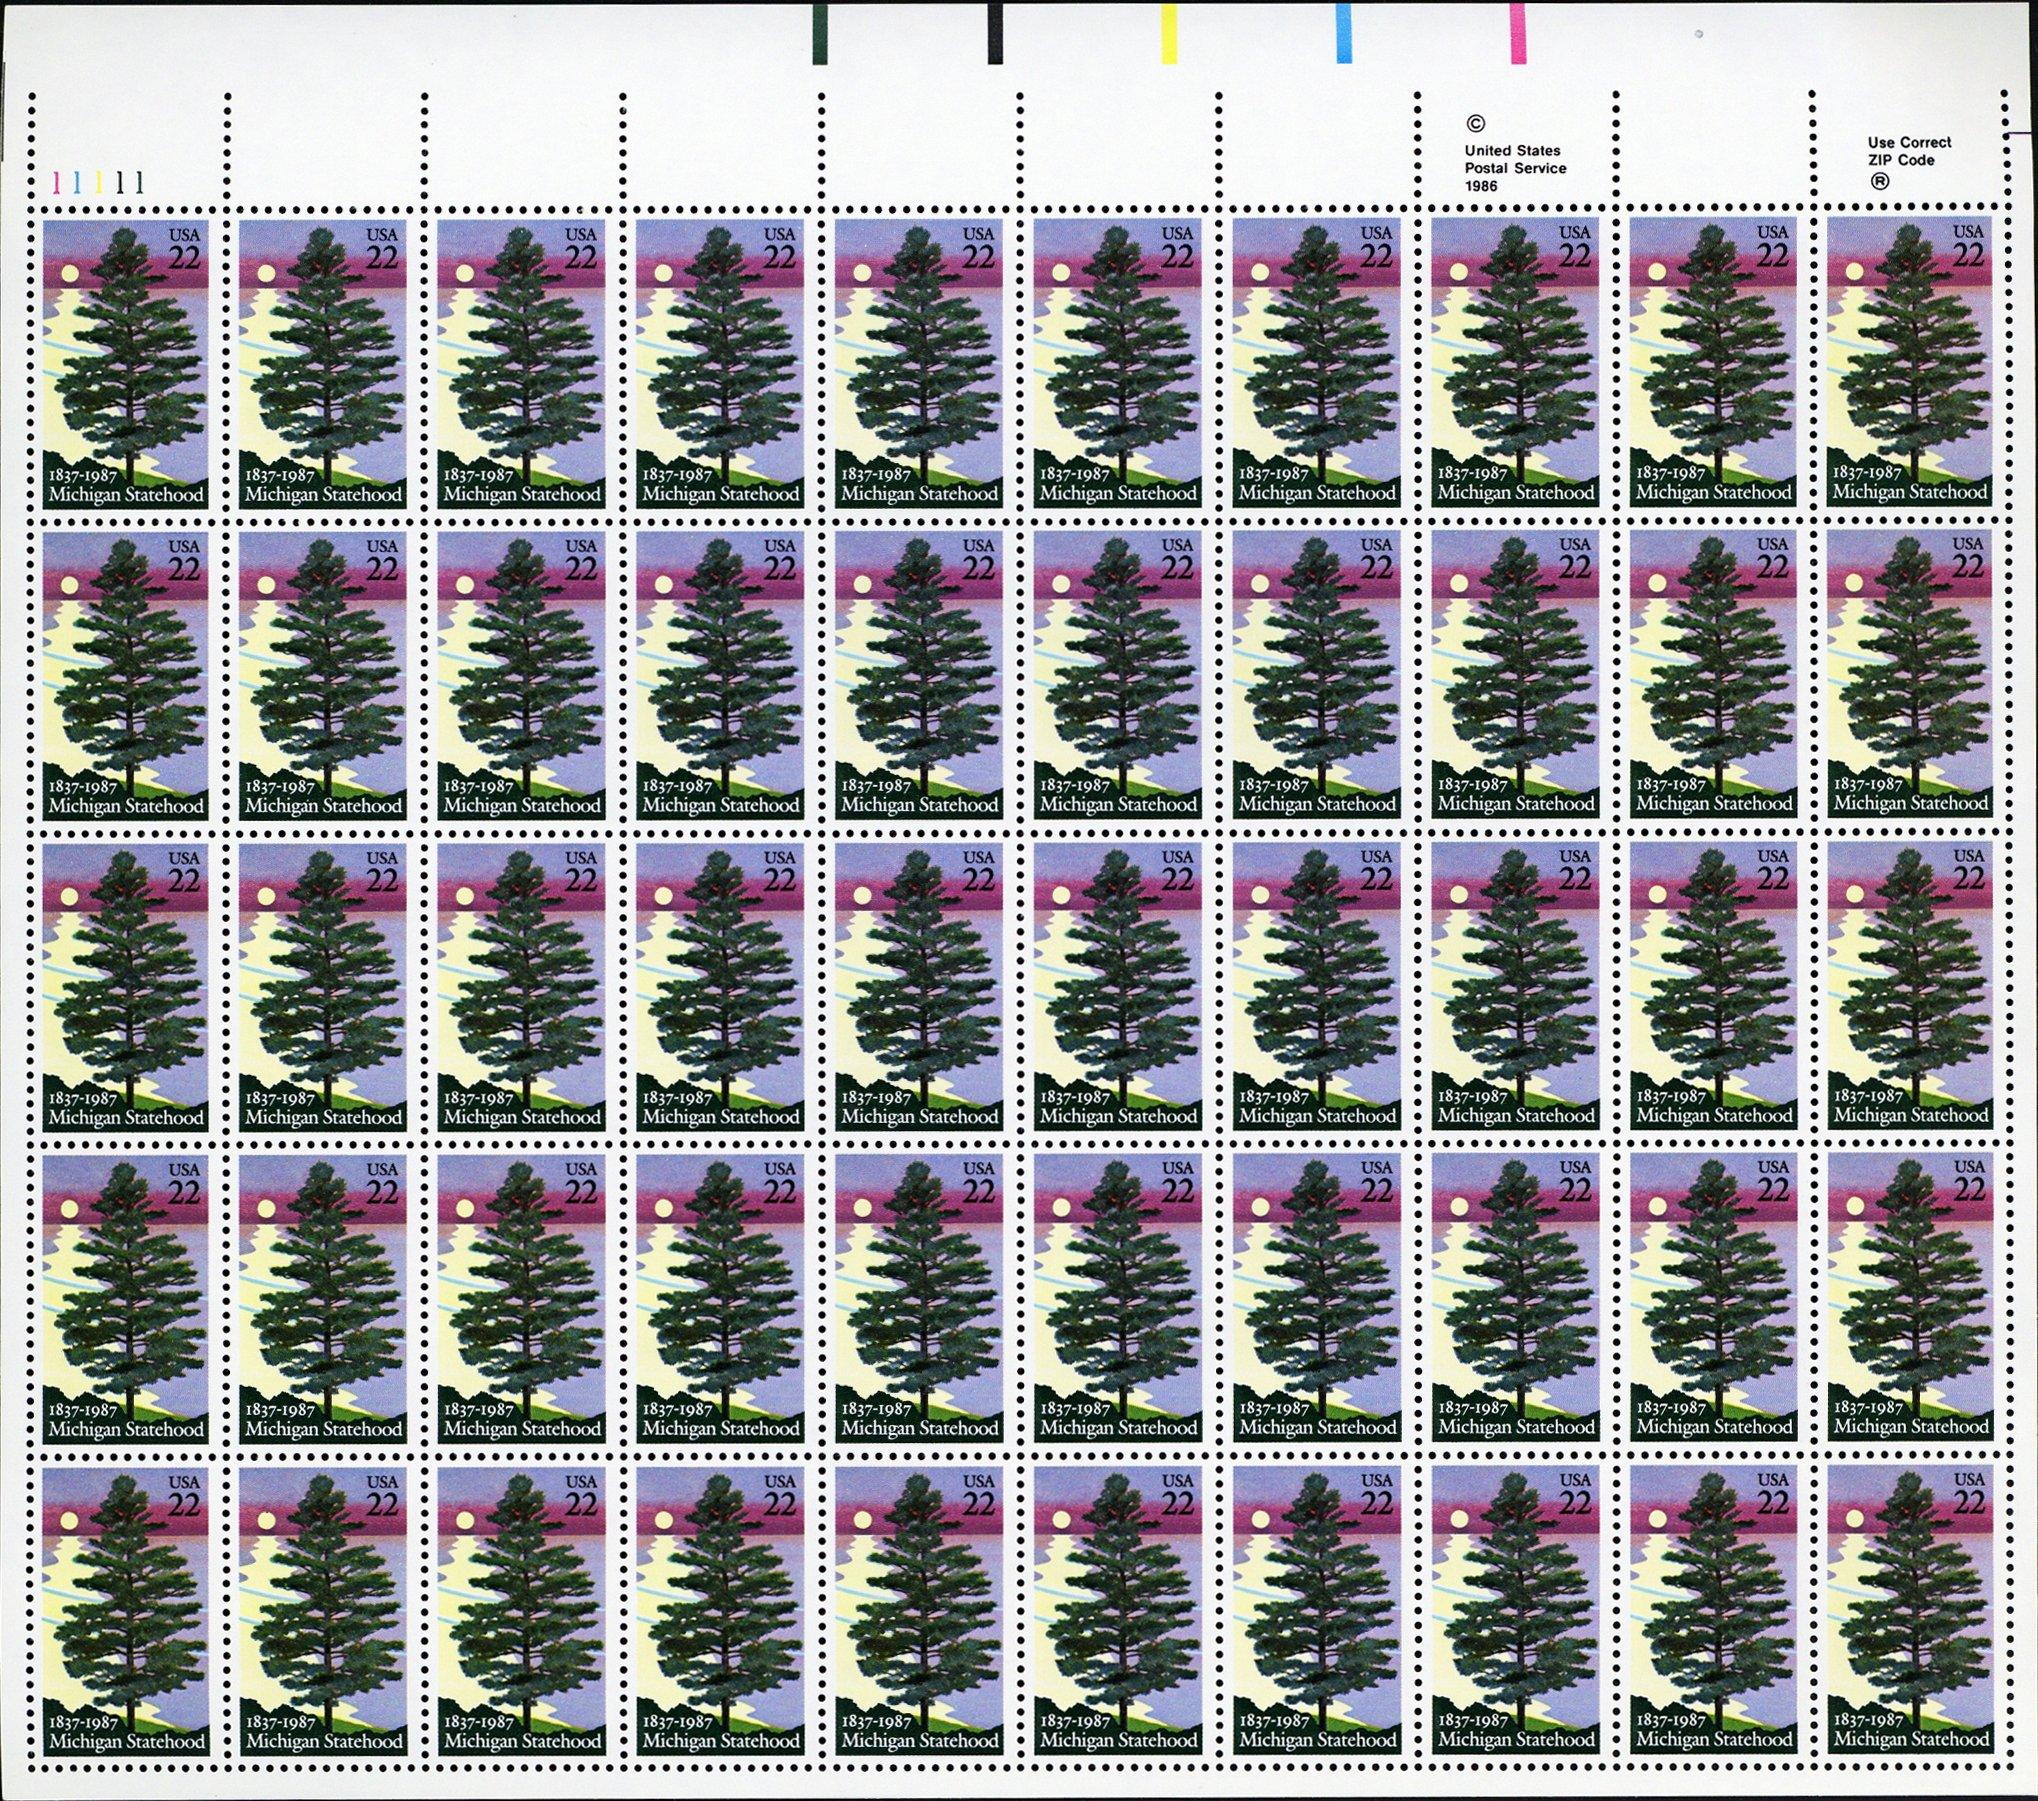Click 'Michigan Statehood' caption on the bottom-left stamp
The width and height of the screenshot is (2038, 1801).
tap(126, 1741)
